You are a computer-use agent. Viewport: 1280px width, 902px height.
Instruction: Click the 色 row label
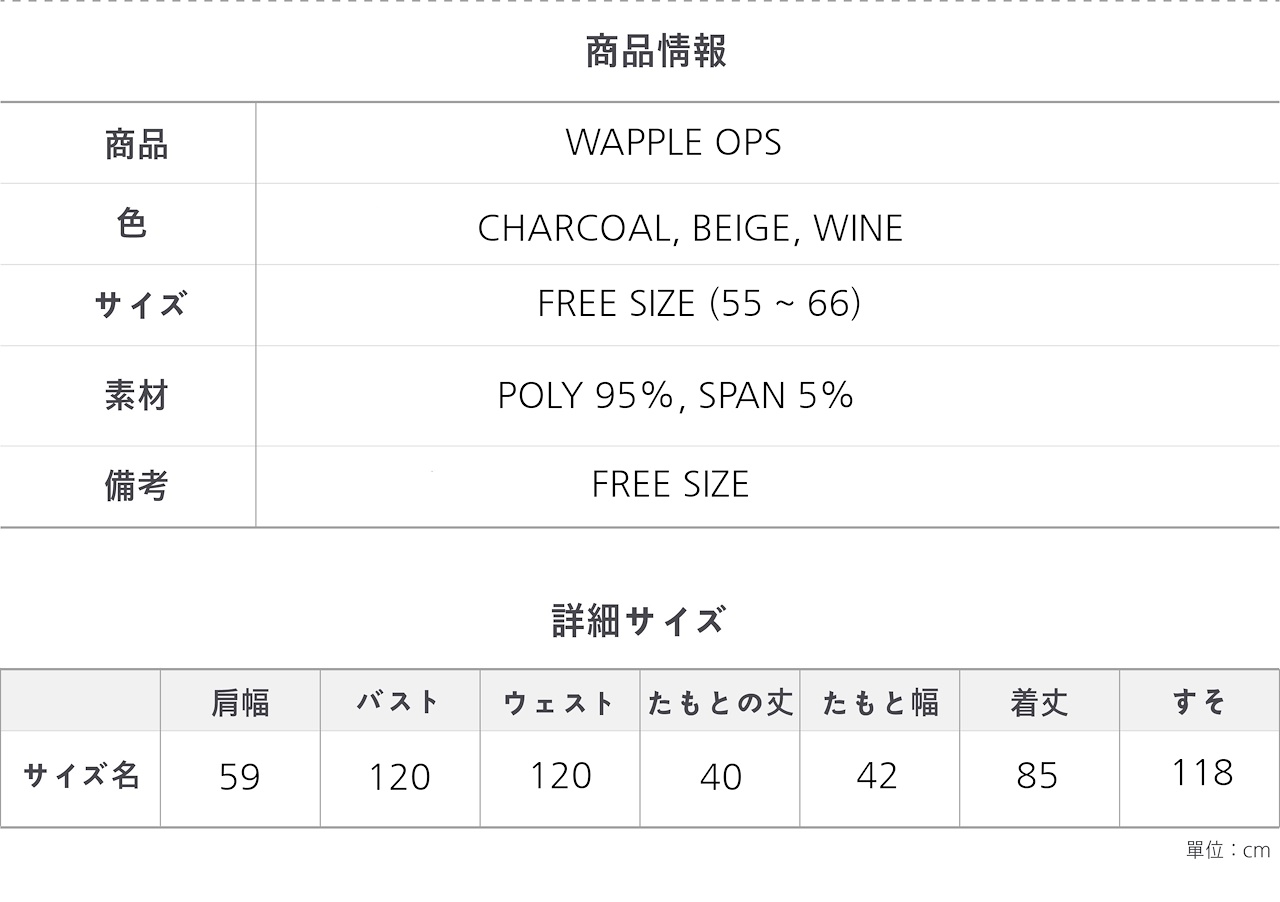[x=132, y=223]
